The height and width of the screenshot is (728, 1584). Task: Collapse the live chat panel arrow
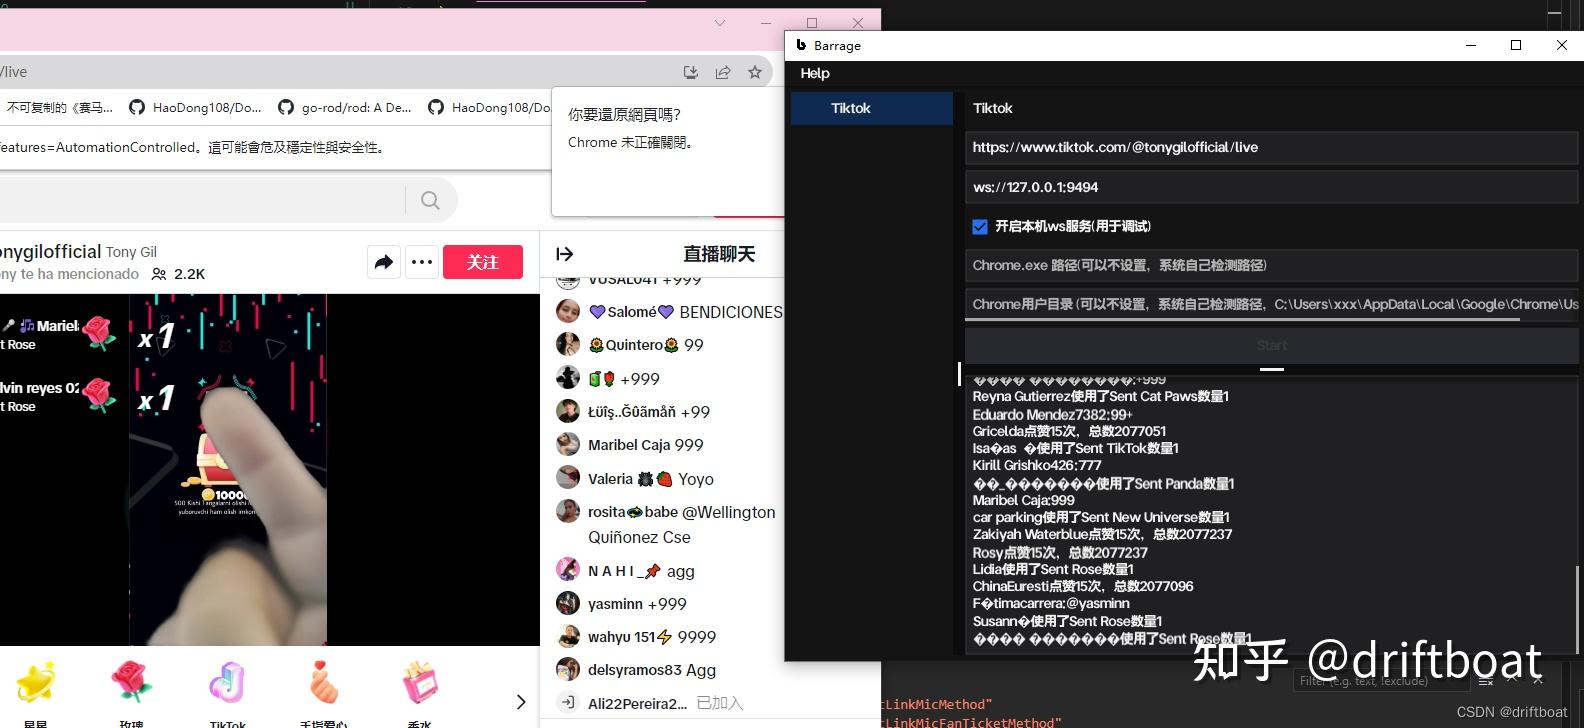(565, 254)
